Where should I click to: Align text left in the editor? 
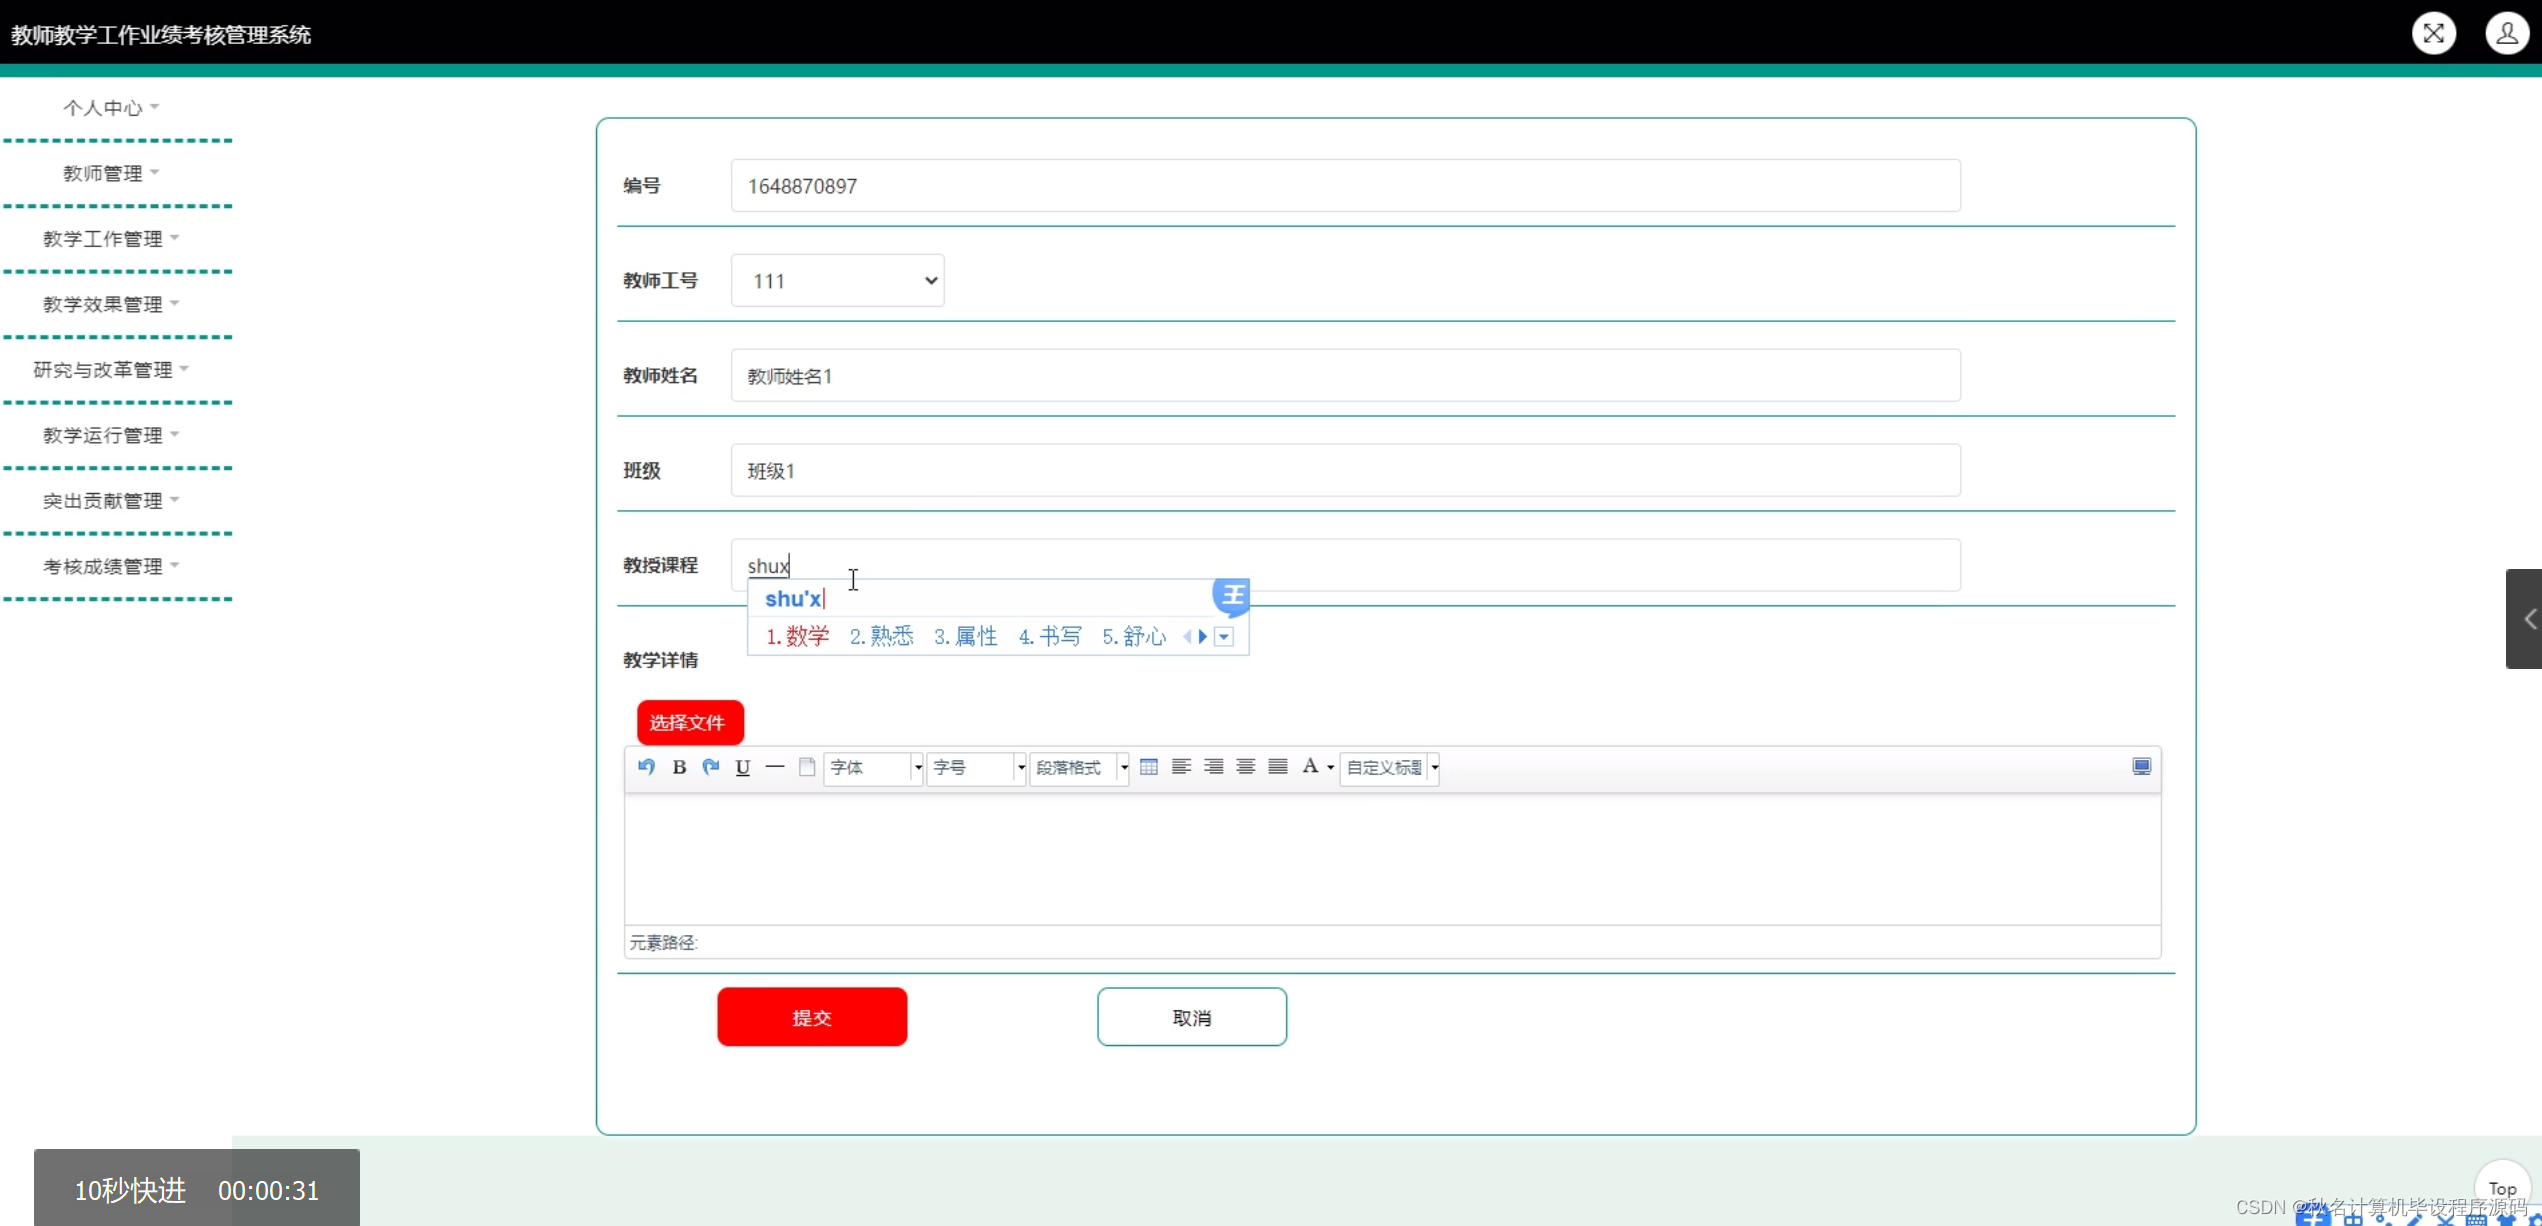point(1181,767)
